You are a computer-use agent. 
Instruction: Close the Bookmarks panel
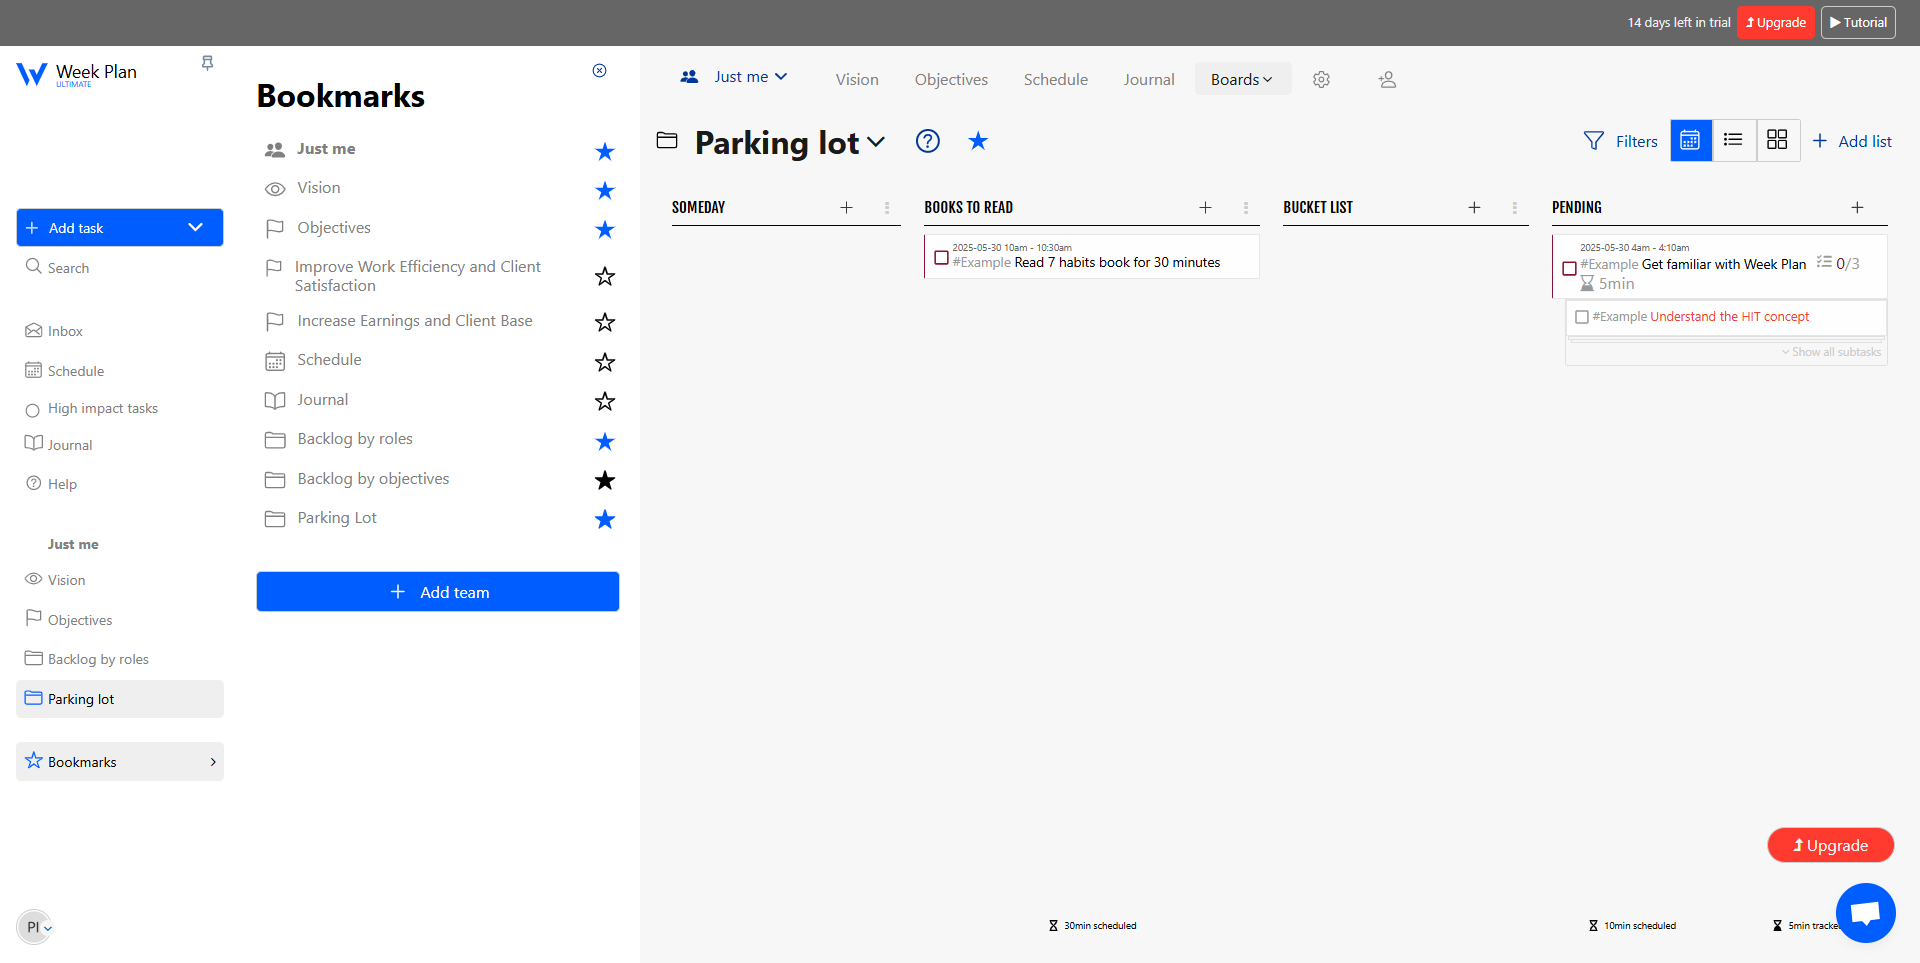(599, 70)
